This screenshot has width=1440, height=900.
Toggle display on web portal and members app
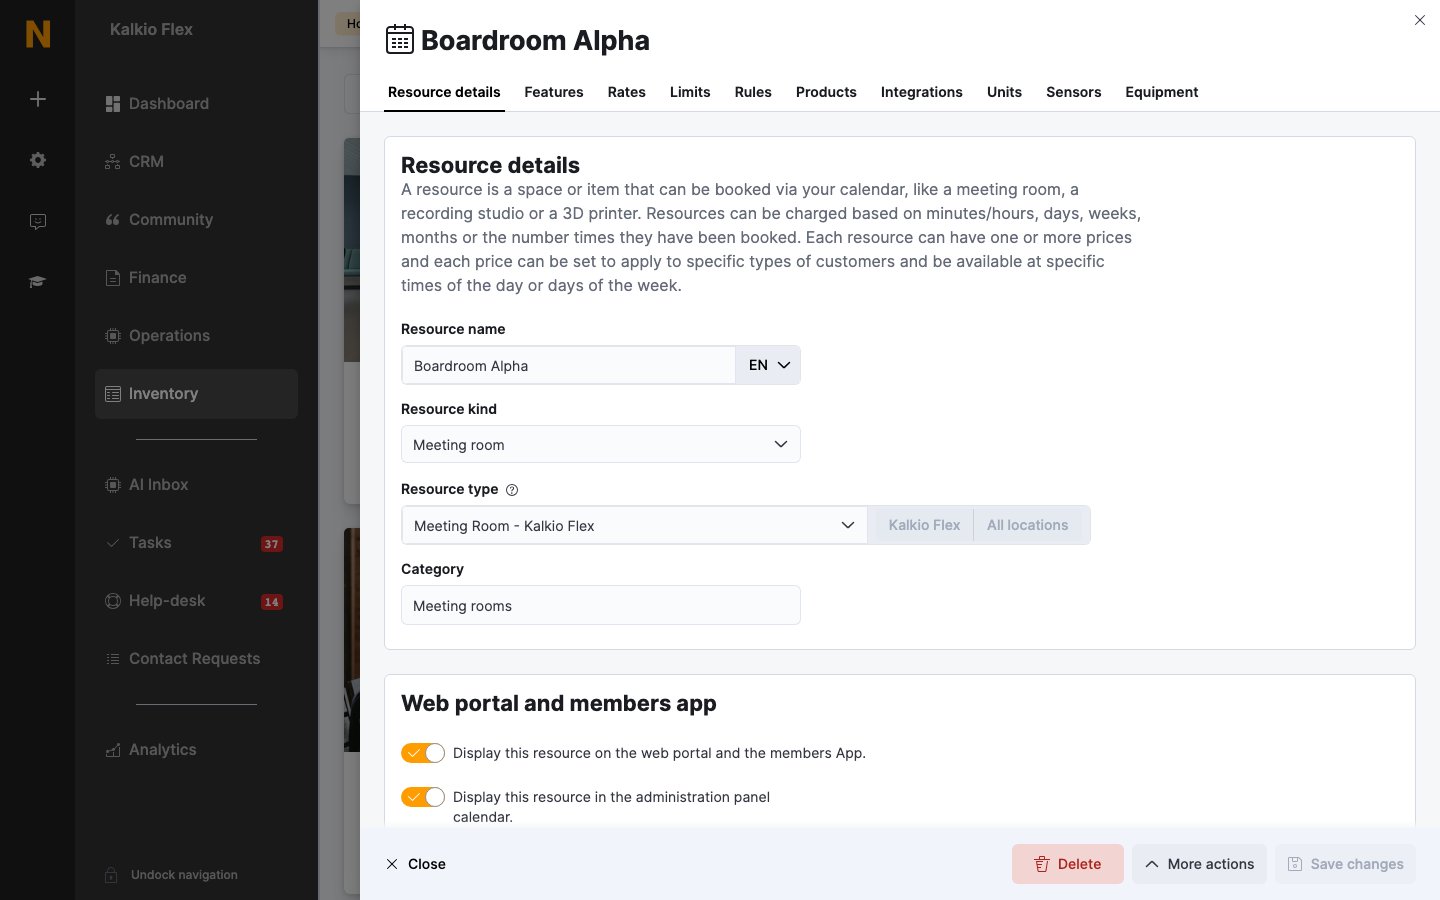coord(423,753)
